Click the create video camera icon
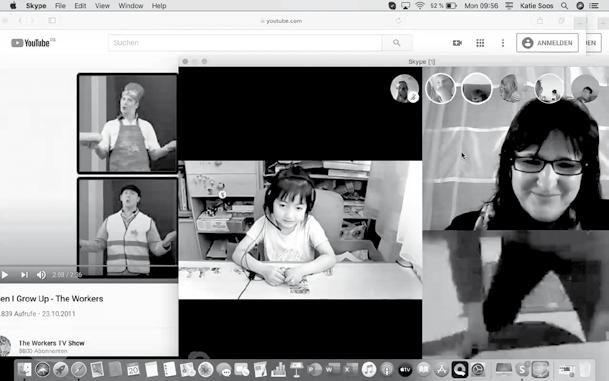 458,43
